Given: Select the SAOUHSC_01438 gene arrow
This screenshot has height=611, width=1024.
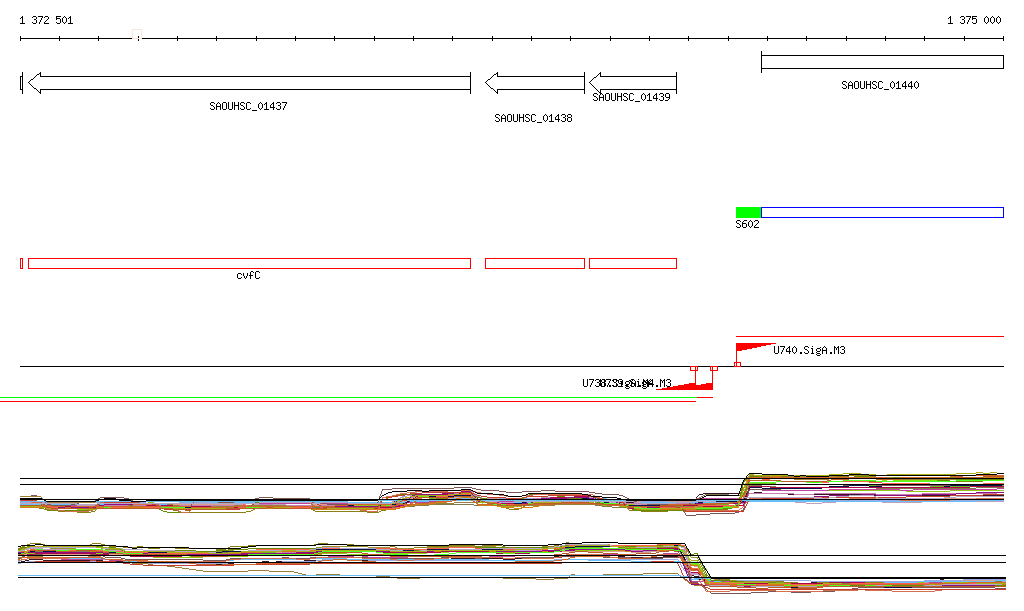Looking at the screenshot, I should click(535, 83).
